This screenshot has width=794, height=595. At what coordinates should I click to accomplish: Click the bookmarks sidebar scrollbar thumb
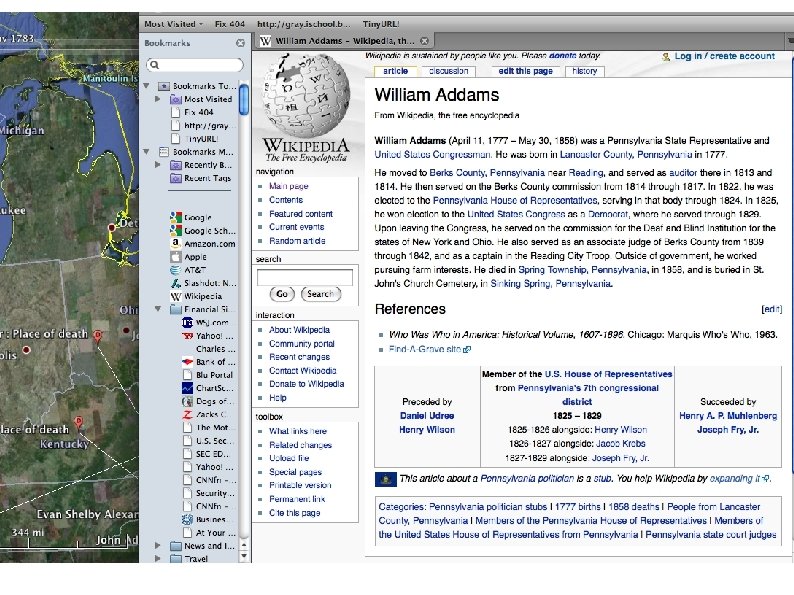pos(244,100)
